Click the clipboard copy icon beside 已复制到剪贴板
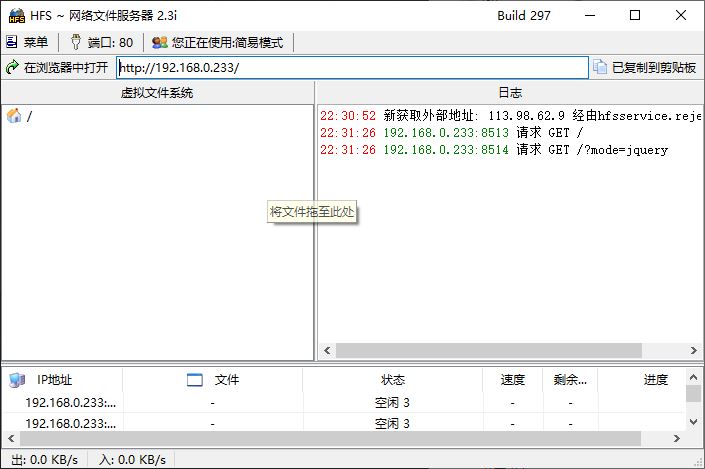The image size is (705, 469). (x=600, y=67)
